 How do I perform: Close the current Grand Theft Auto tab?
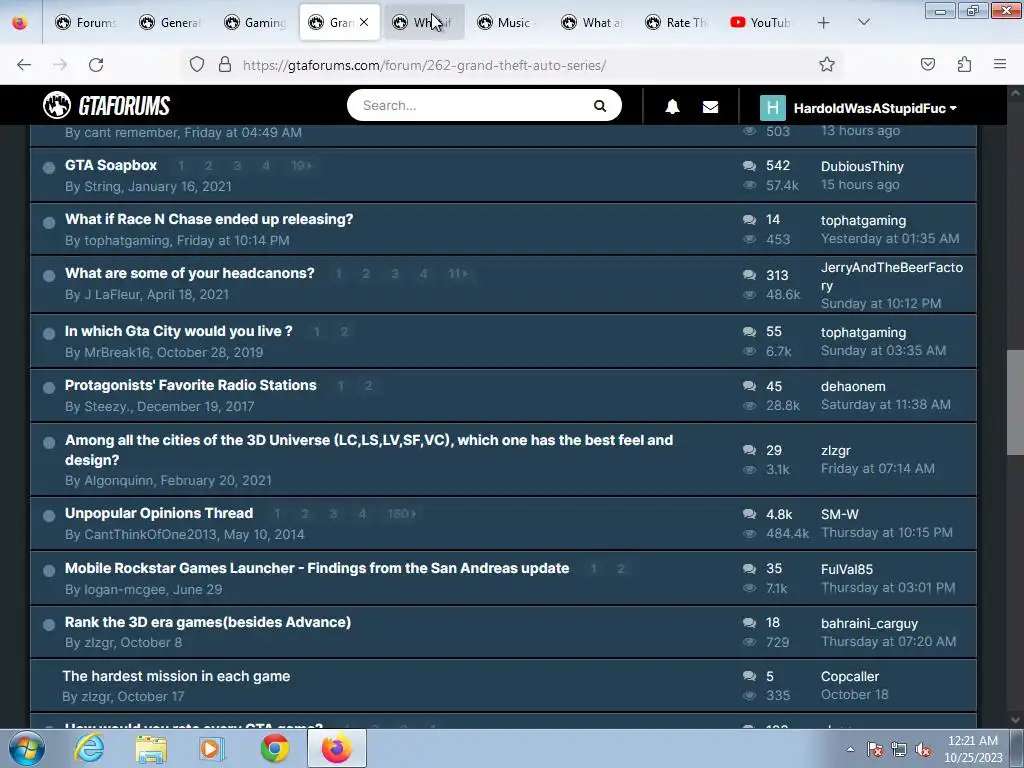[x=364, y=22]
